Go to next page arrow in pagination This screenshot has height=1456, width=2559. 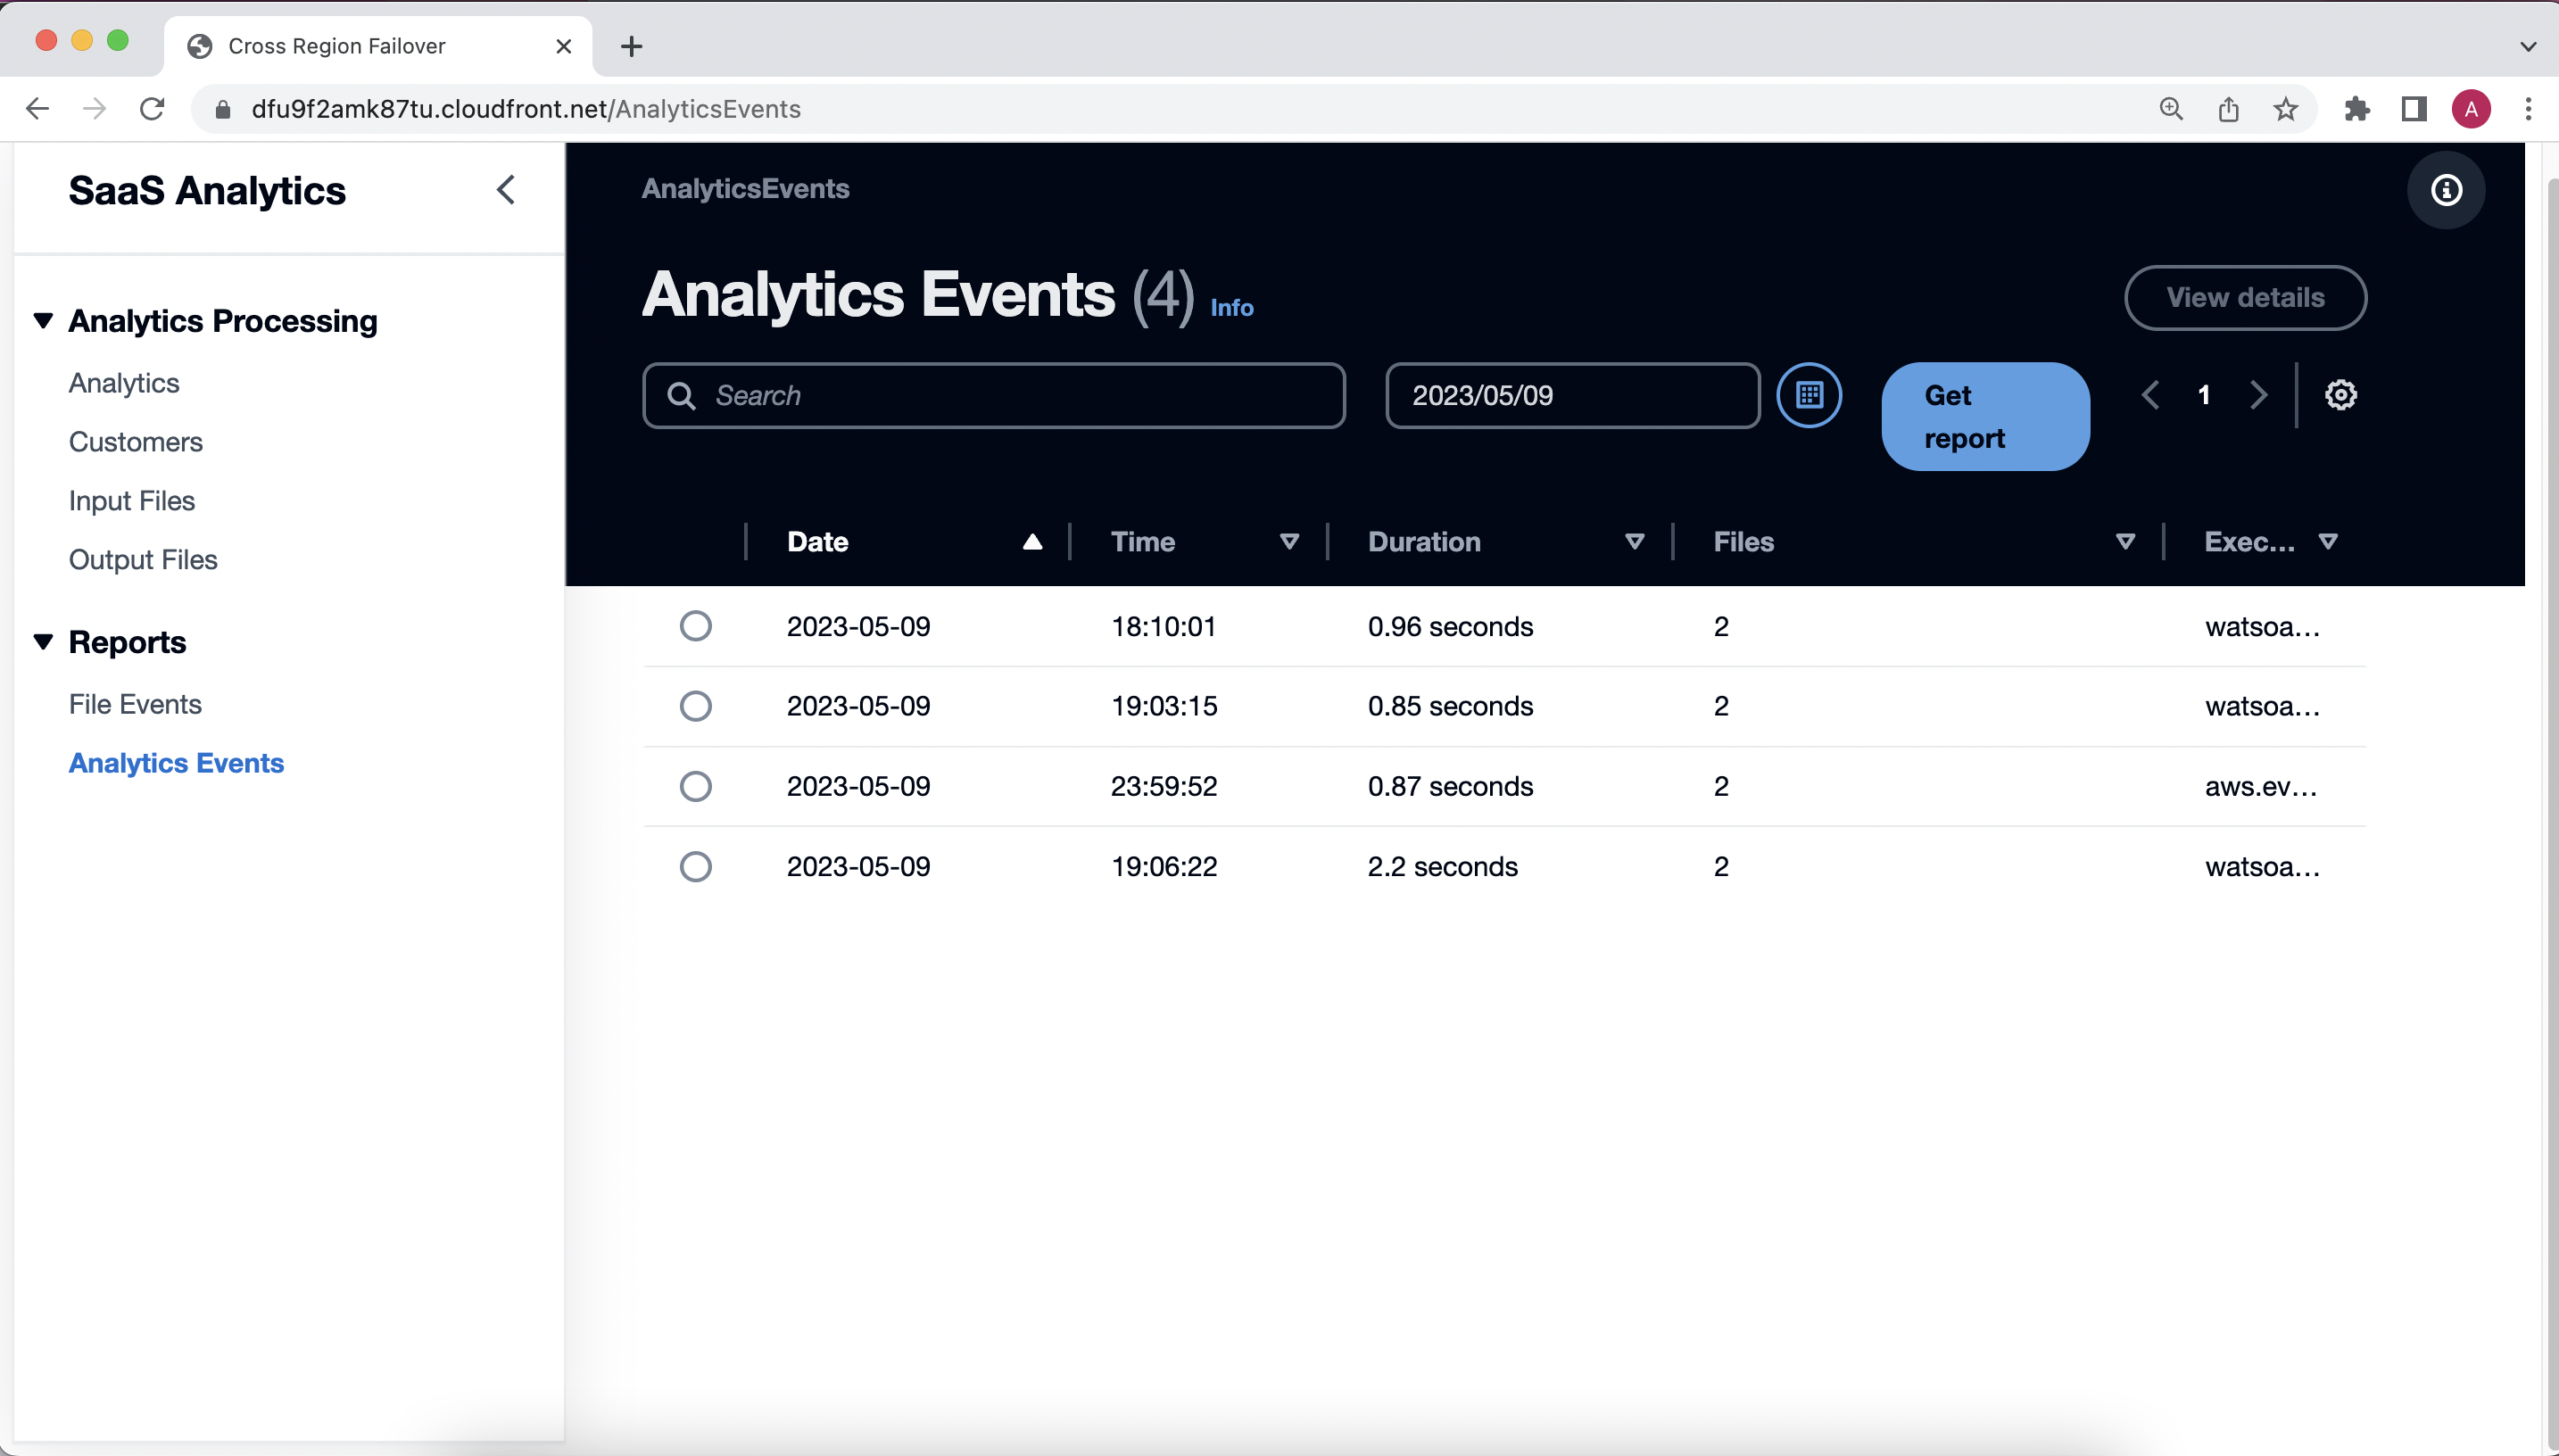tap(2258, 395)
